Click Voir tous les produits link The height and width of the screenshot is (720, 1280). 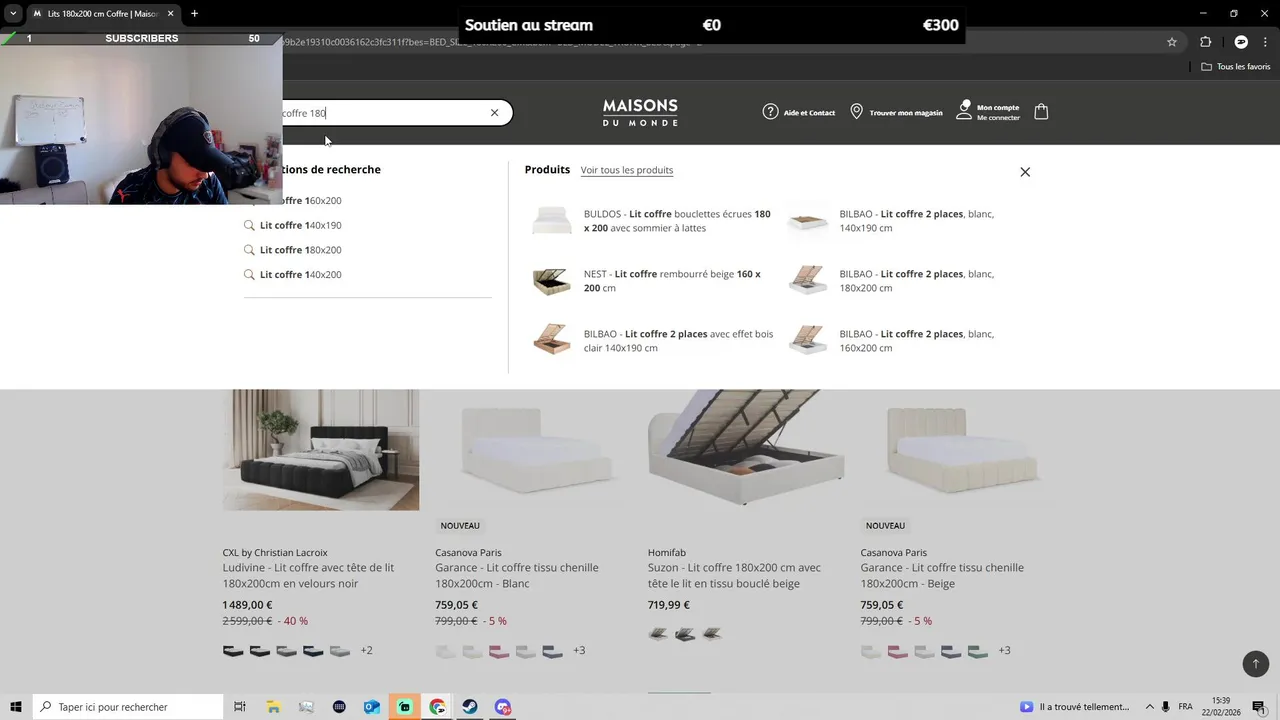tap(627, 170)
